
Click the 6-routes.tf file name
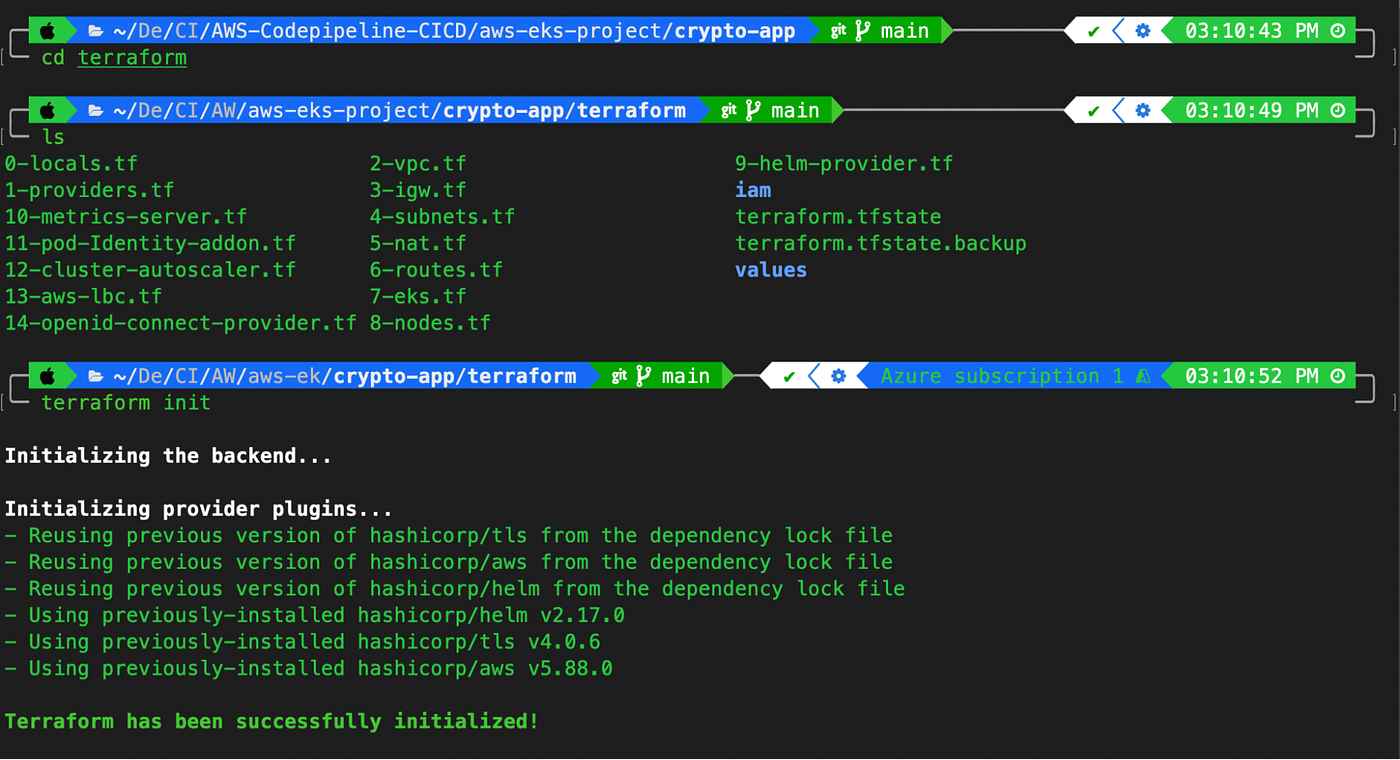point(436,270)
